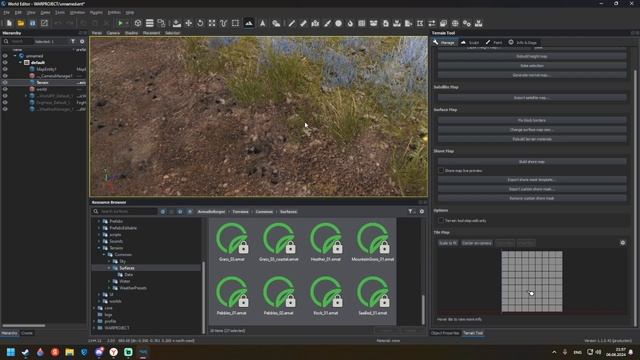The height and width of the screenshot is (360, 640).
Task: Switch to the Info & Diags tab
Action: pyautogui.click(x=523, y=42)
